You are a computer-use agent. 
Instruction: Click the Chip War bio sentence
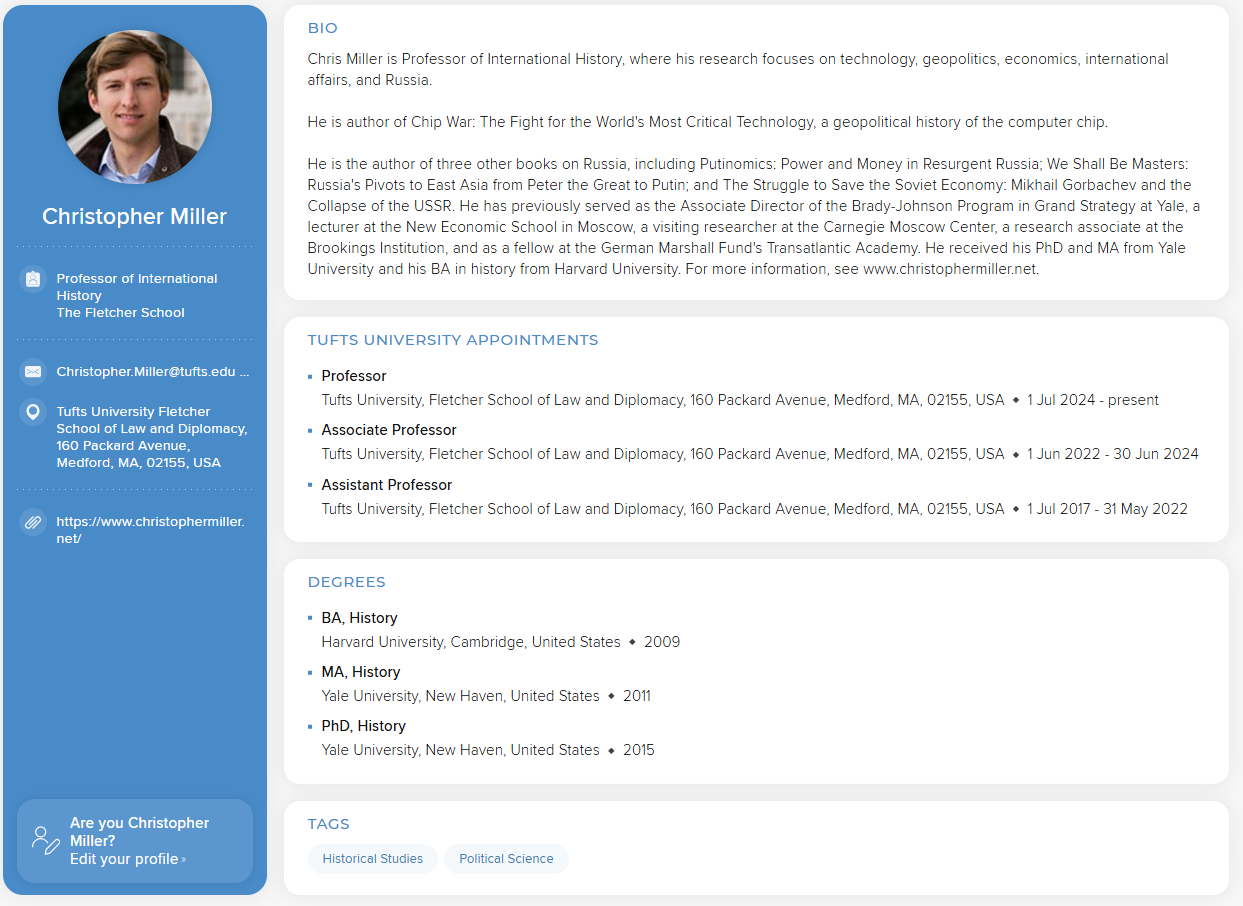708,122
